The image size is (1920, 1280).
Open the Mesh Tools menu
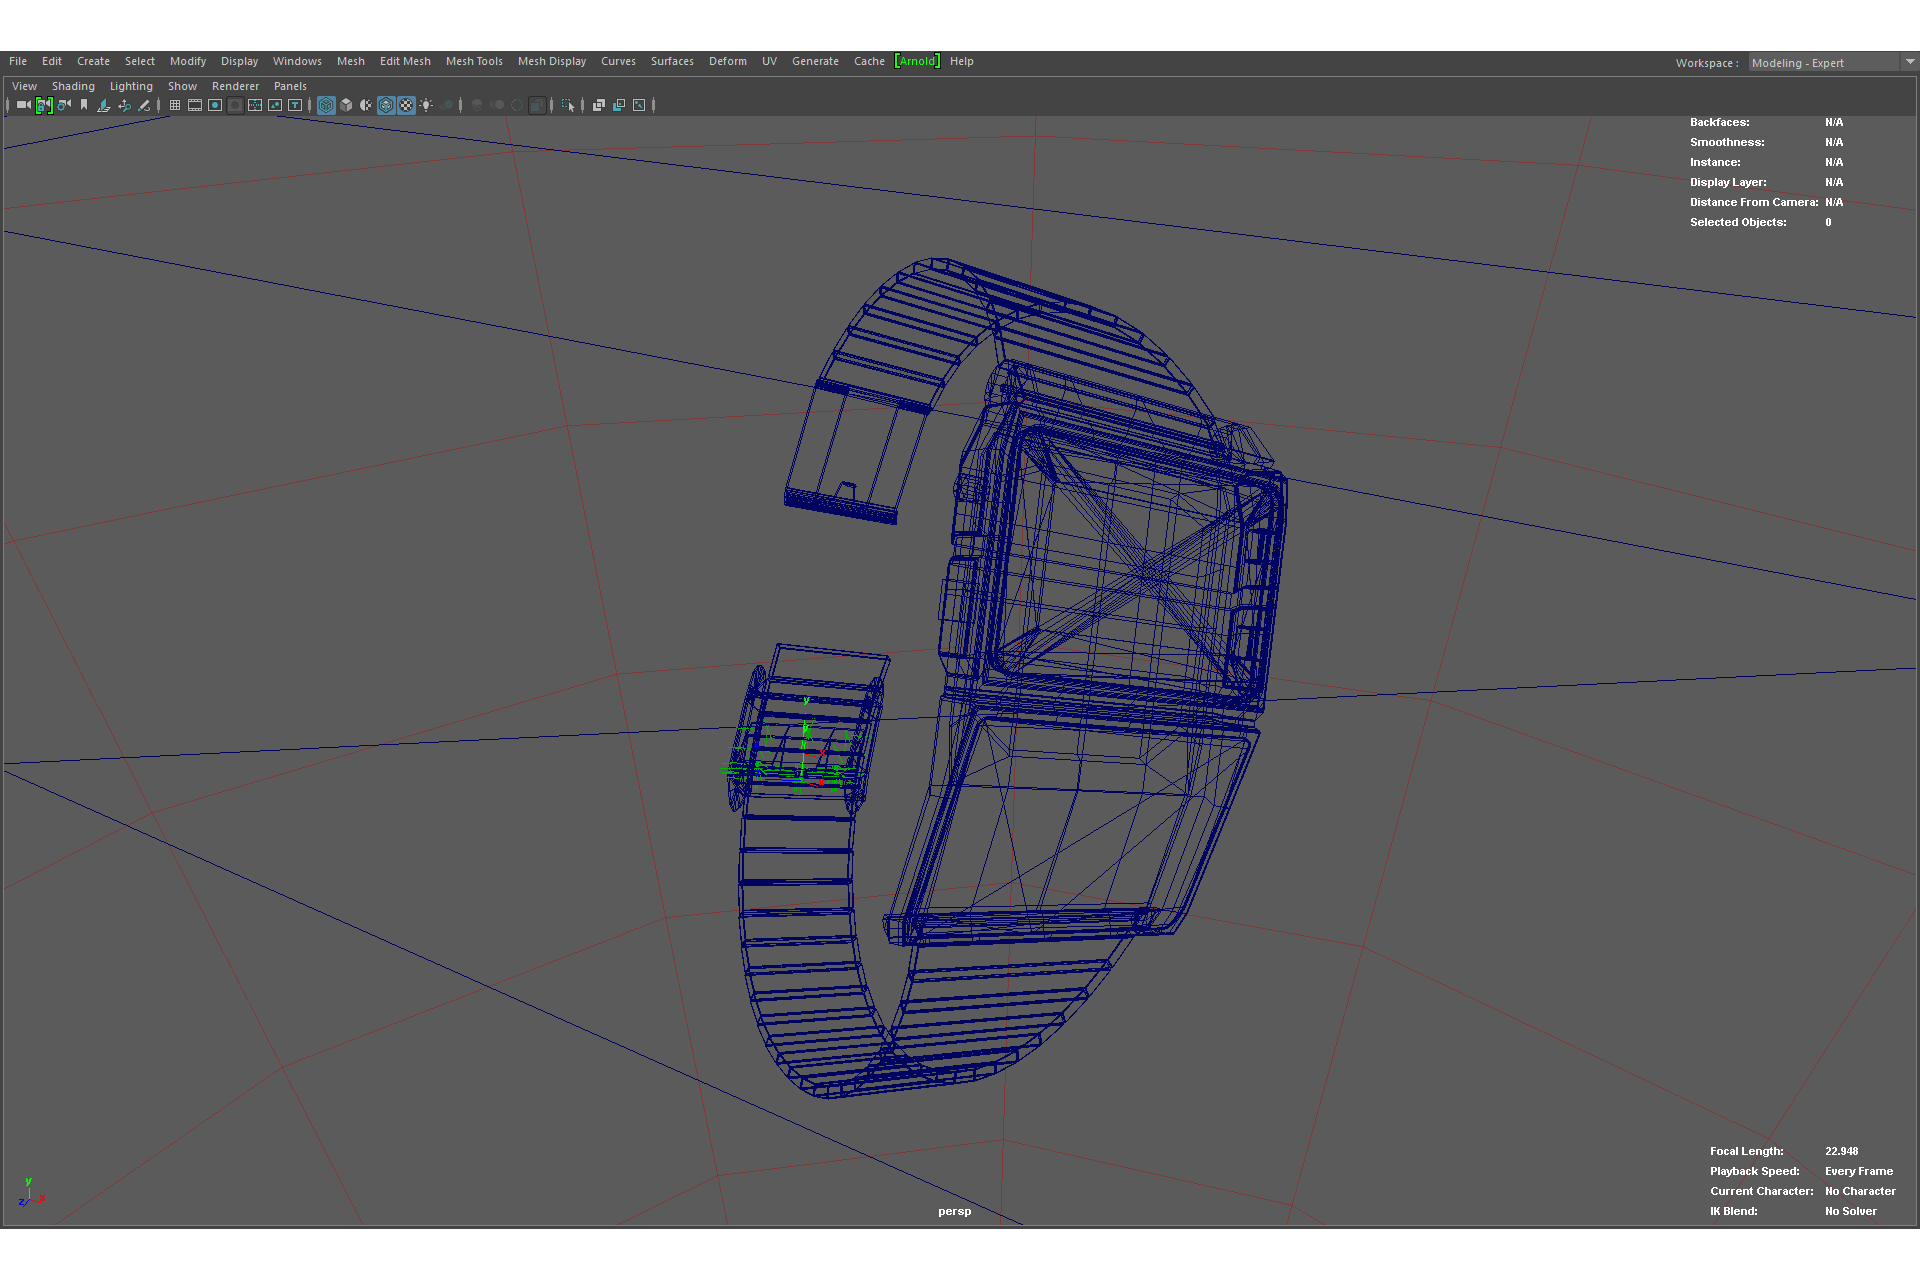pos(474,61)
